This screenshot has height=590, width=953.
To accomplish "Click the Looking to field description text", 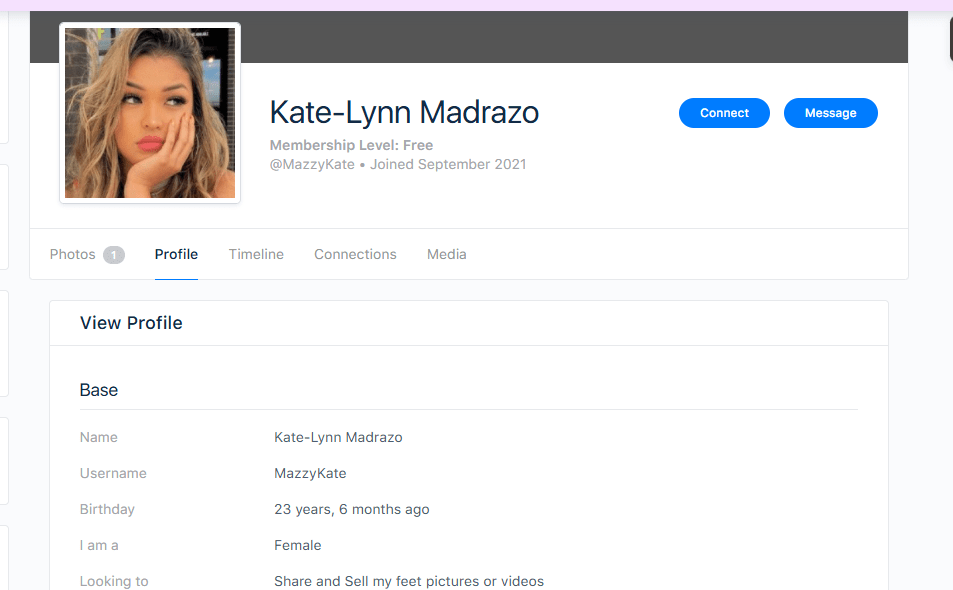I will (409, 580).
